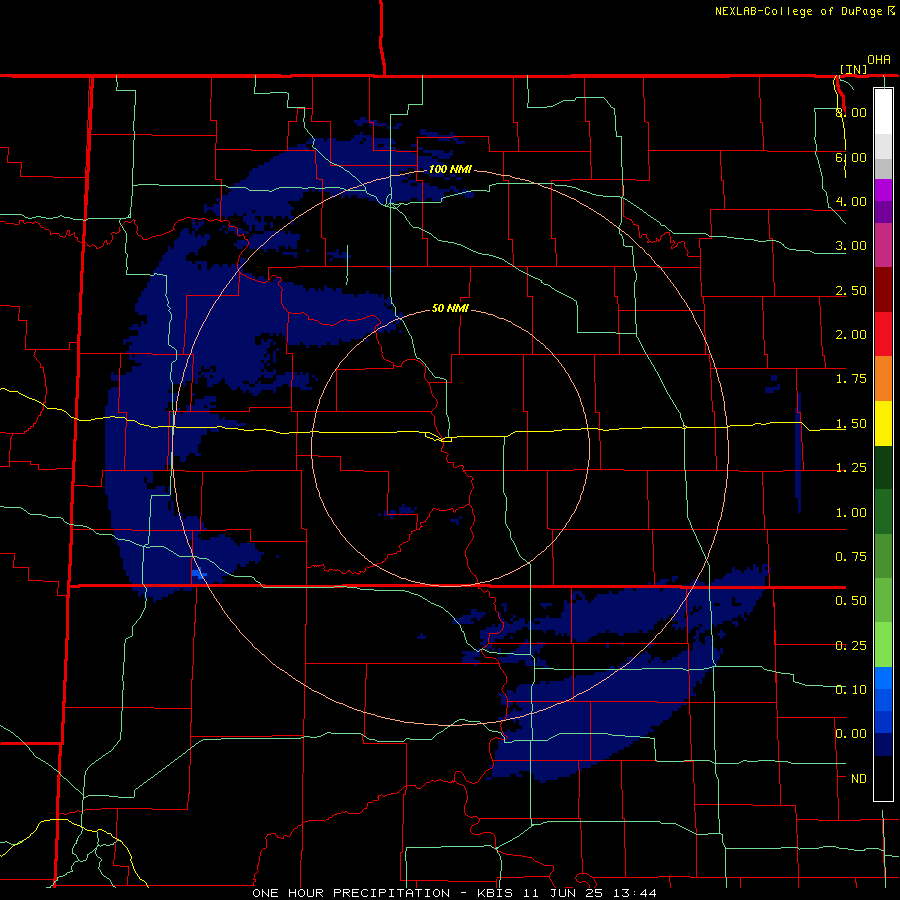This screenshot has width=900, height=900.
Task: Click the One Hour Precipitation KBIS title text
Action: click(x=454, y=893)
